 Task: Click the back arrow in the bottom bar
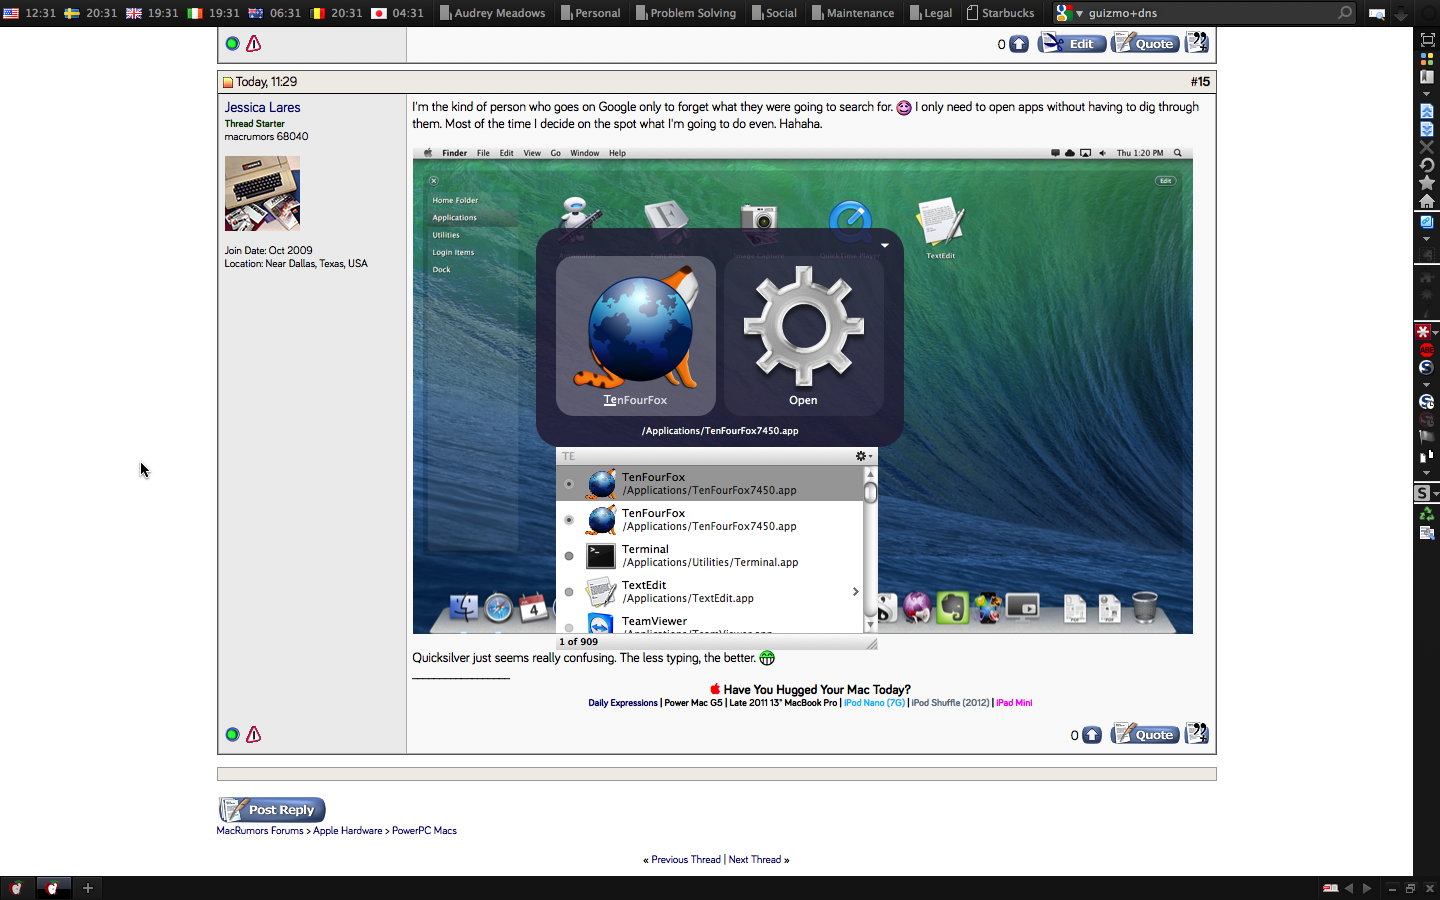(x=1349, y=888)
